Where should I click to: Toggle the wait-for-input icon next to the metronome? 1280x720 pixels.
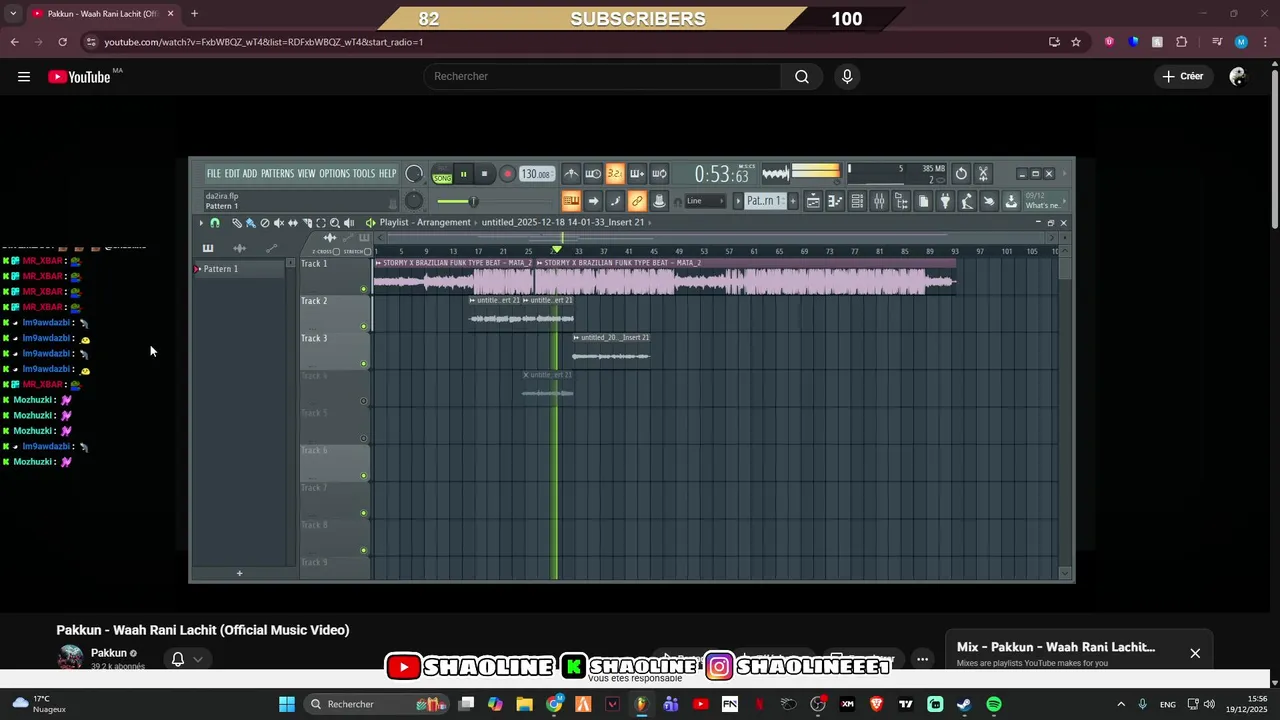[x=592, y=174]
